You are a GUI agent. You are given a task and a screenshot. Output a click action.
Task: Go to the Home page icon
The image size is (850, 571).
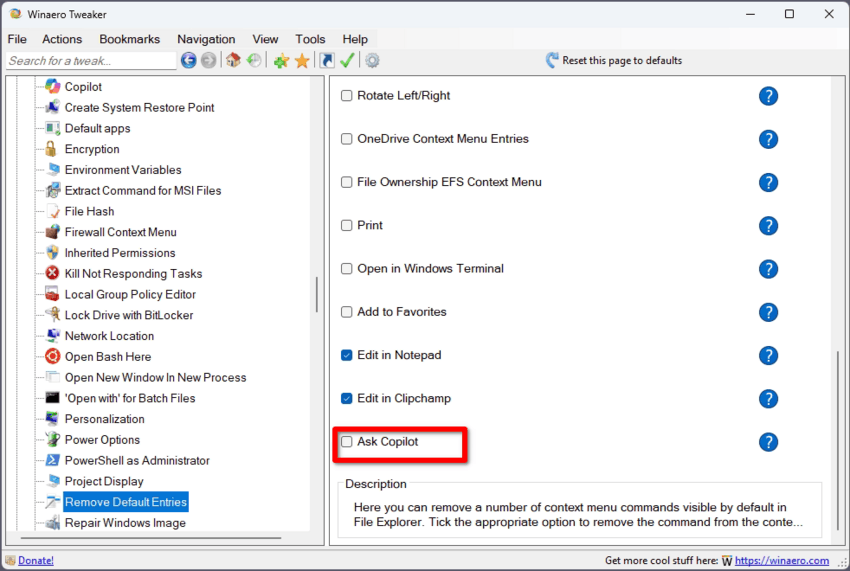point(233,60)
